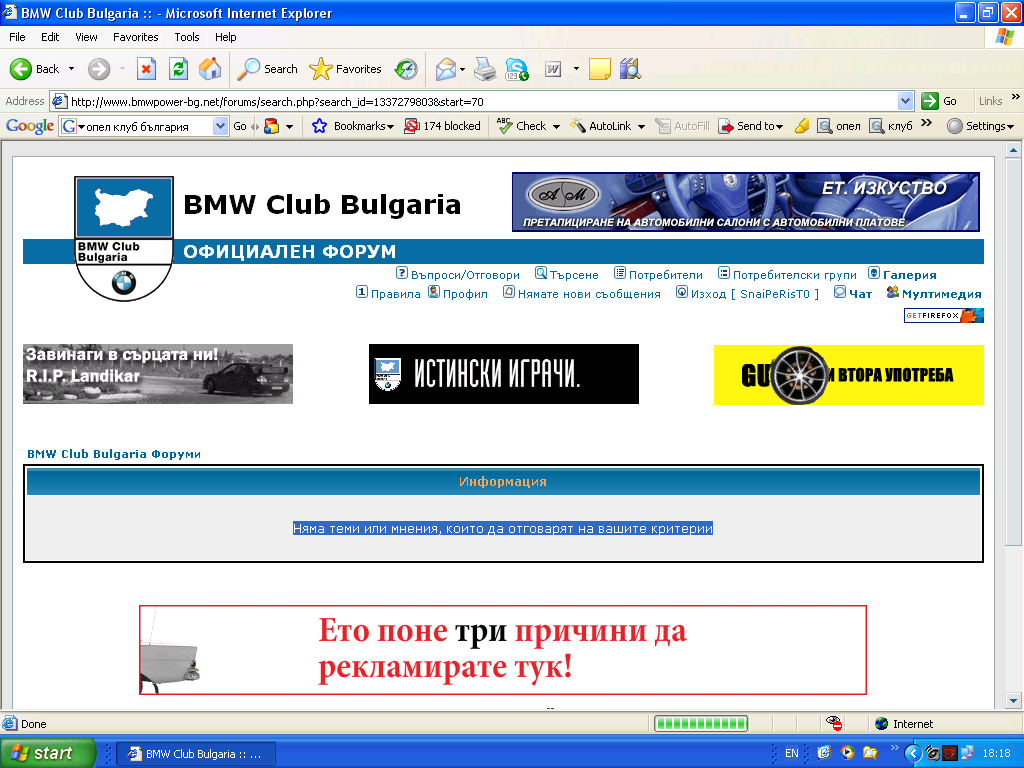This screenshot has height=768, width=1024.
Task: Click the Edit with Word icon
Action: coord(553,69)
